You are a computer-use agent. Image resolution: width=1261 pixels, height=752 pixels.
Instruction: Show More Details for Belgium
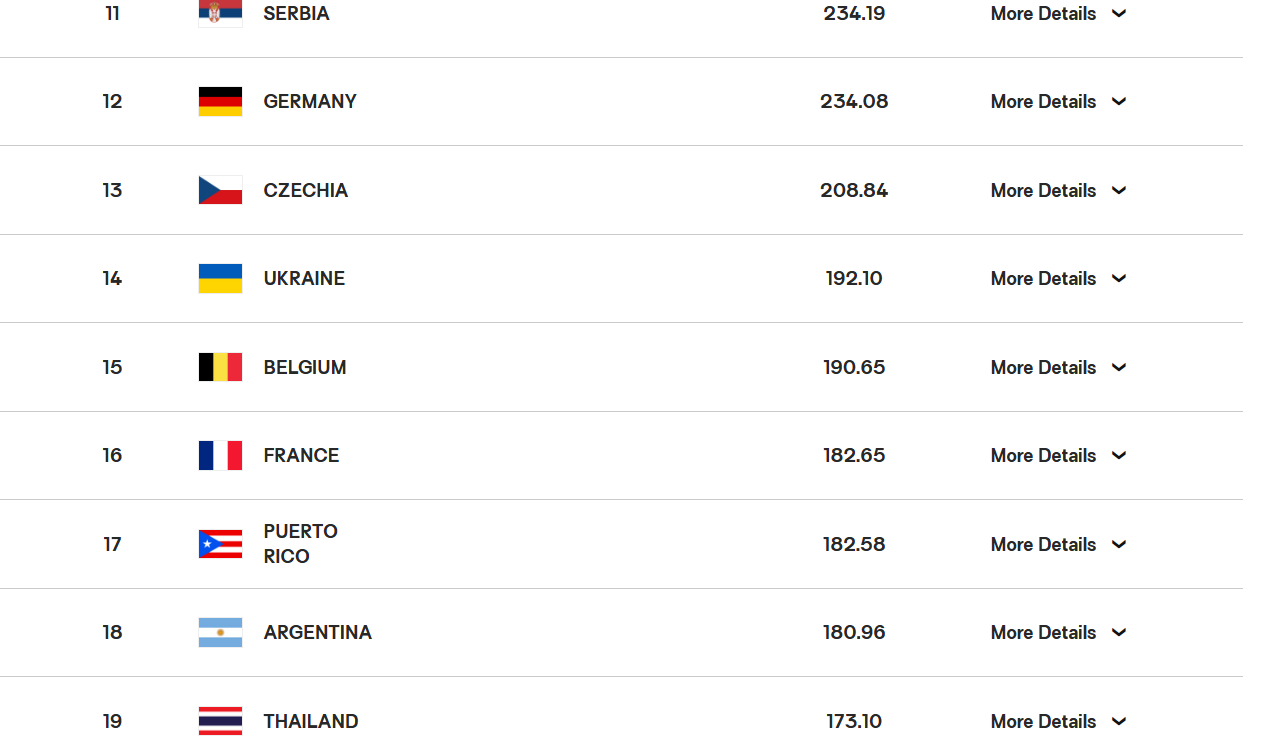1058,367
